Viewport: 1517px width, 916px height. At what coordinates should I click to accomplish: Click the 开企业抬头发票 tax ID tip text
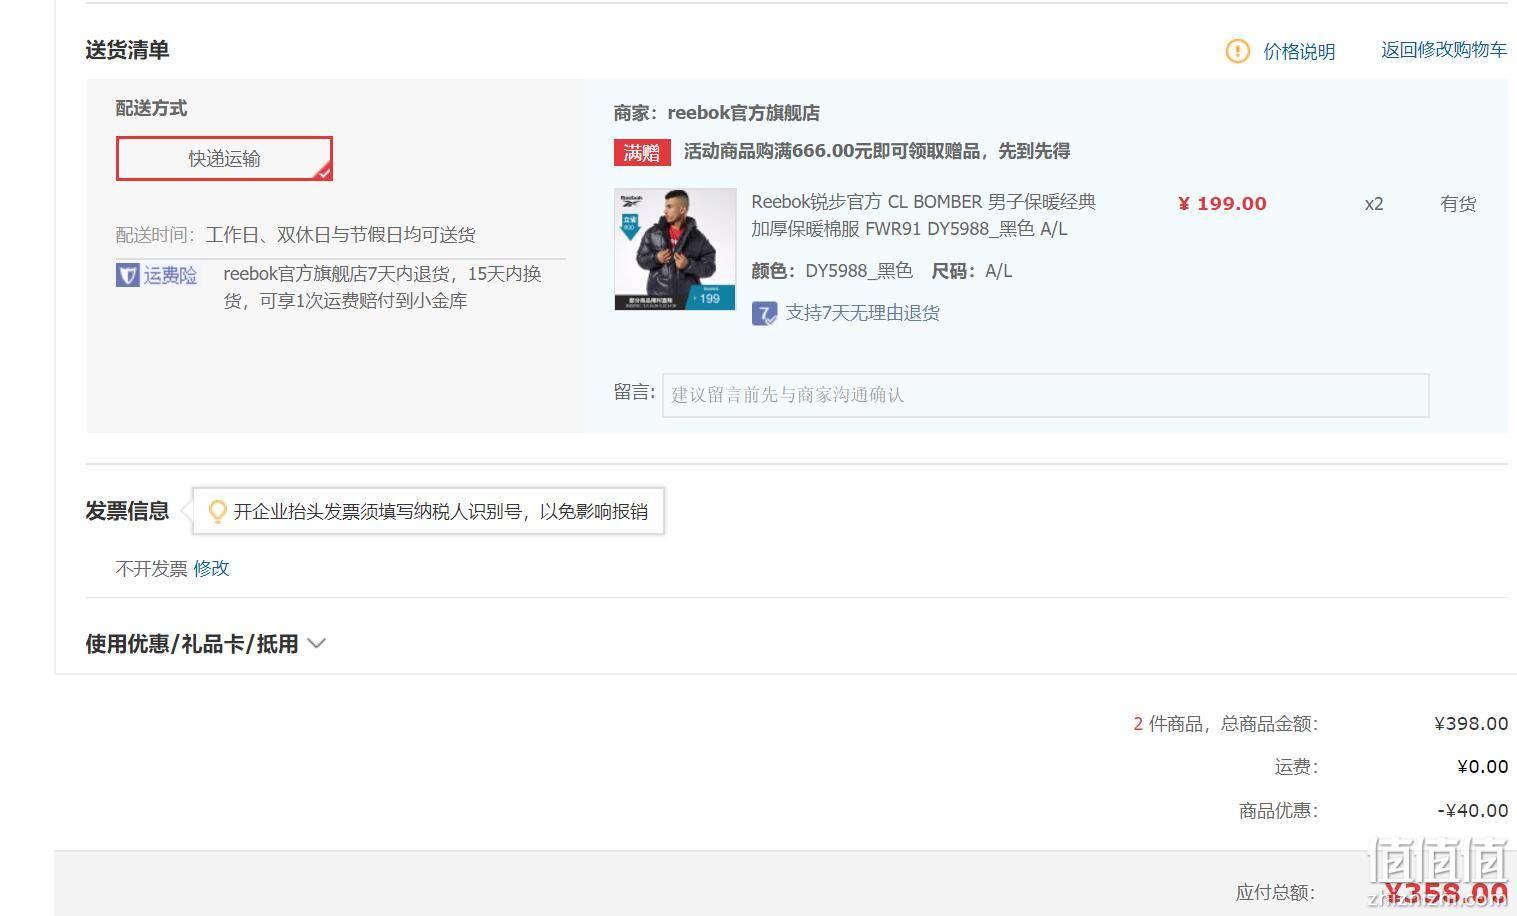pos(440,512)
